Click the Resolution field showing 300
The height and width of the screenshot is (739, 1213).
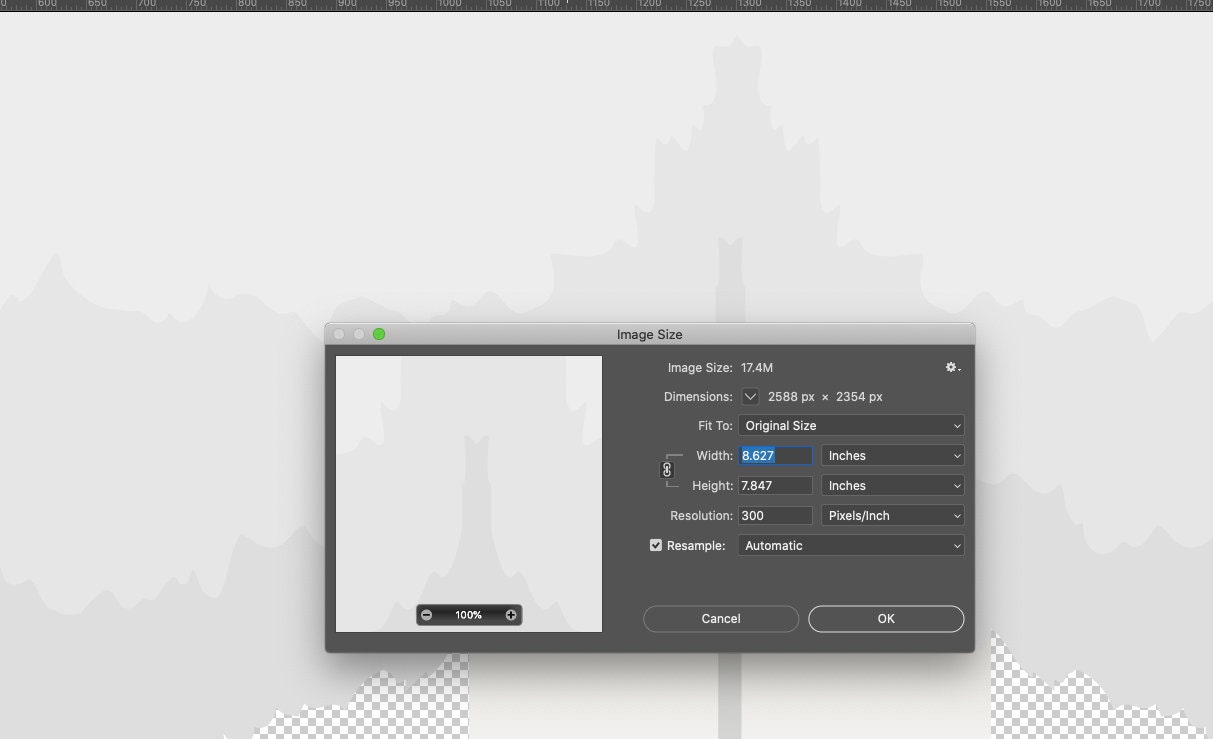776,516
